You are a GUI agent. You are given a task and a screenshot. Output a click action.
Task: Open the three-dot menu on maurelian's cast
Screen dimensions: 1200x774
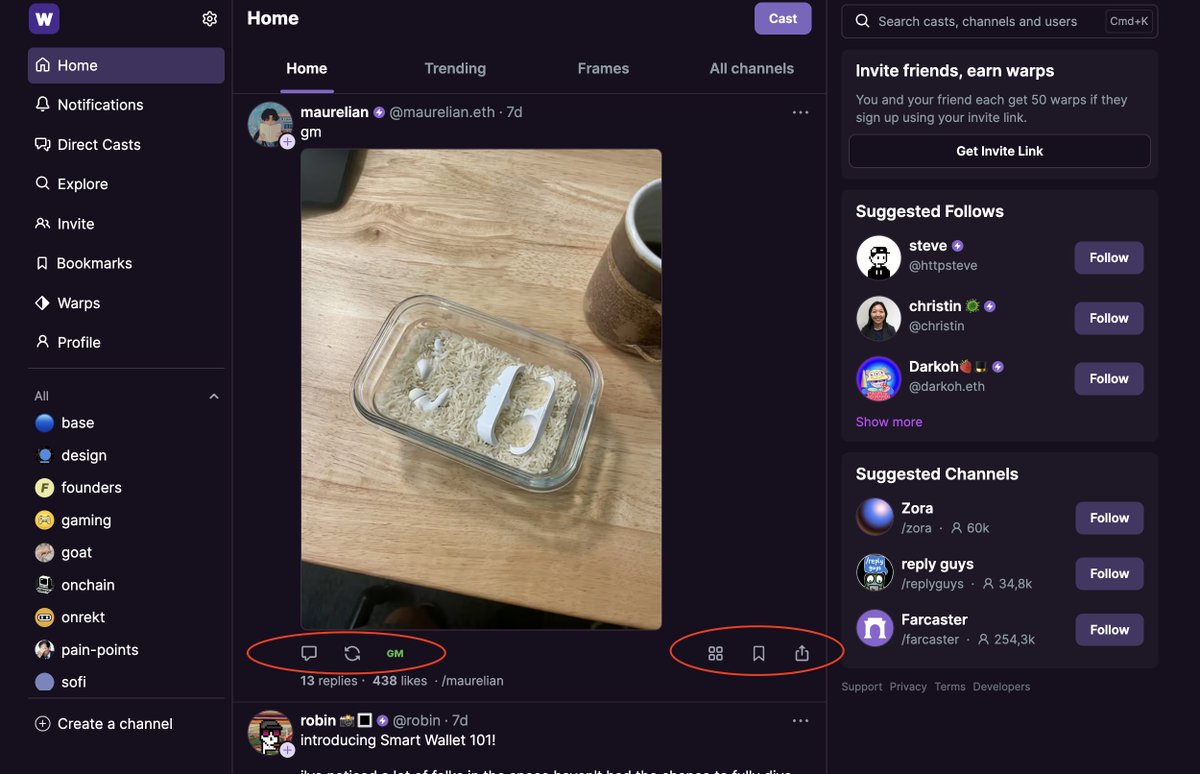[x=800, y=112]
